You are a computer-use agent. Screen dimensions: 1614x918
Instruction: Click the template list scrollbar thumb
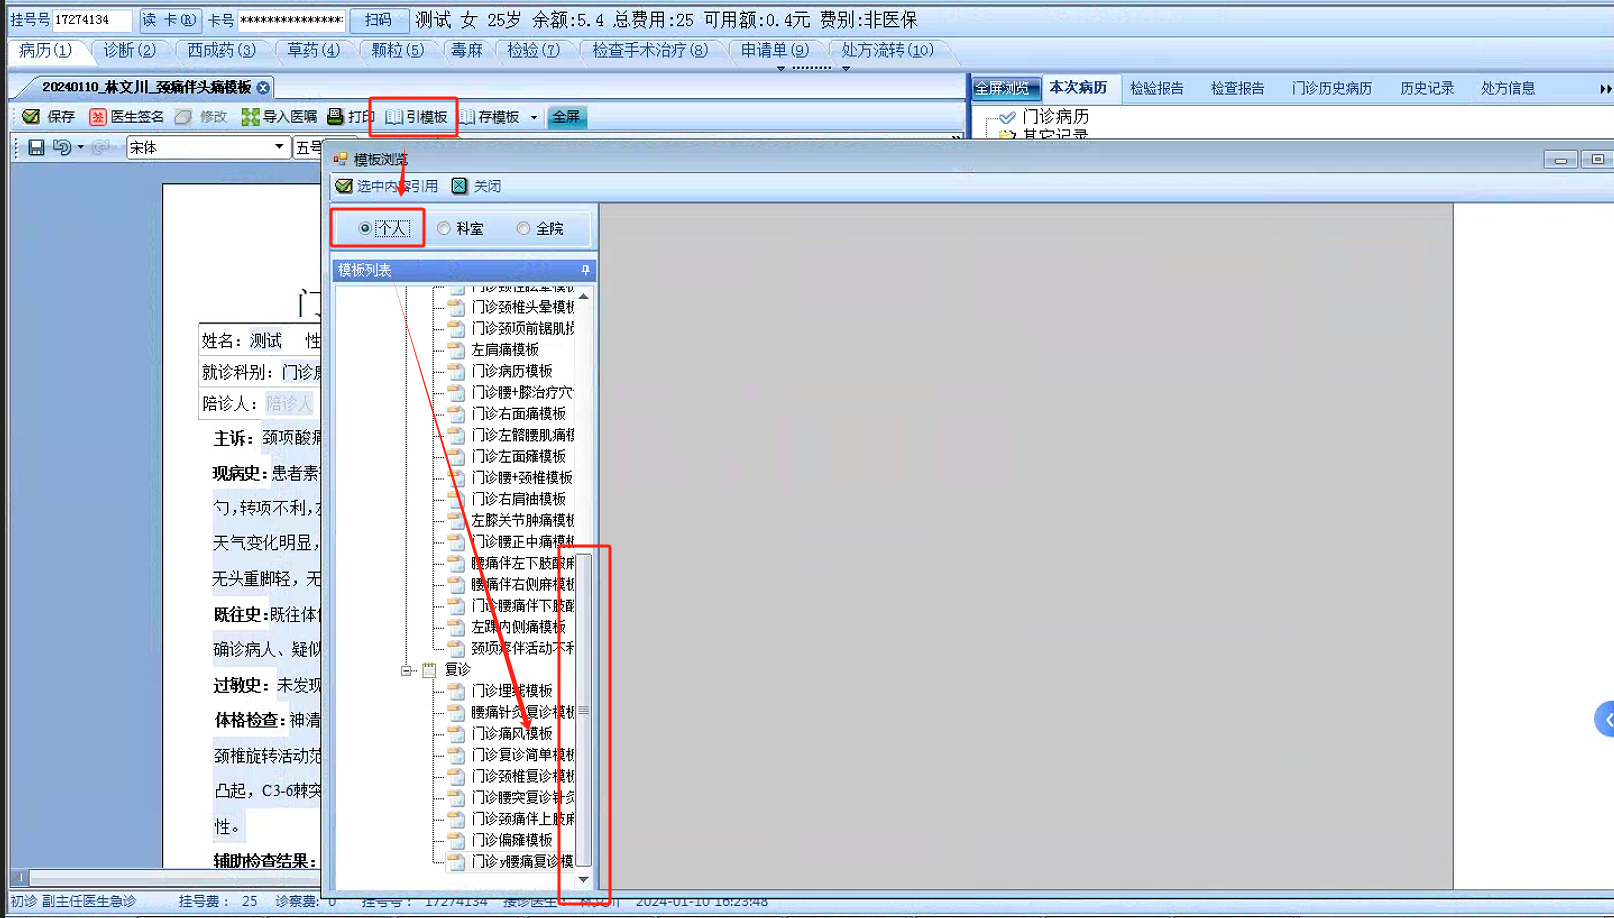click(584, 710)
